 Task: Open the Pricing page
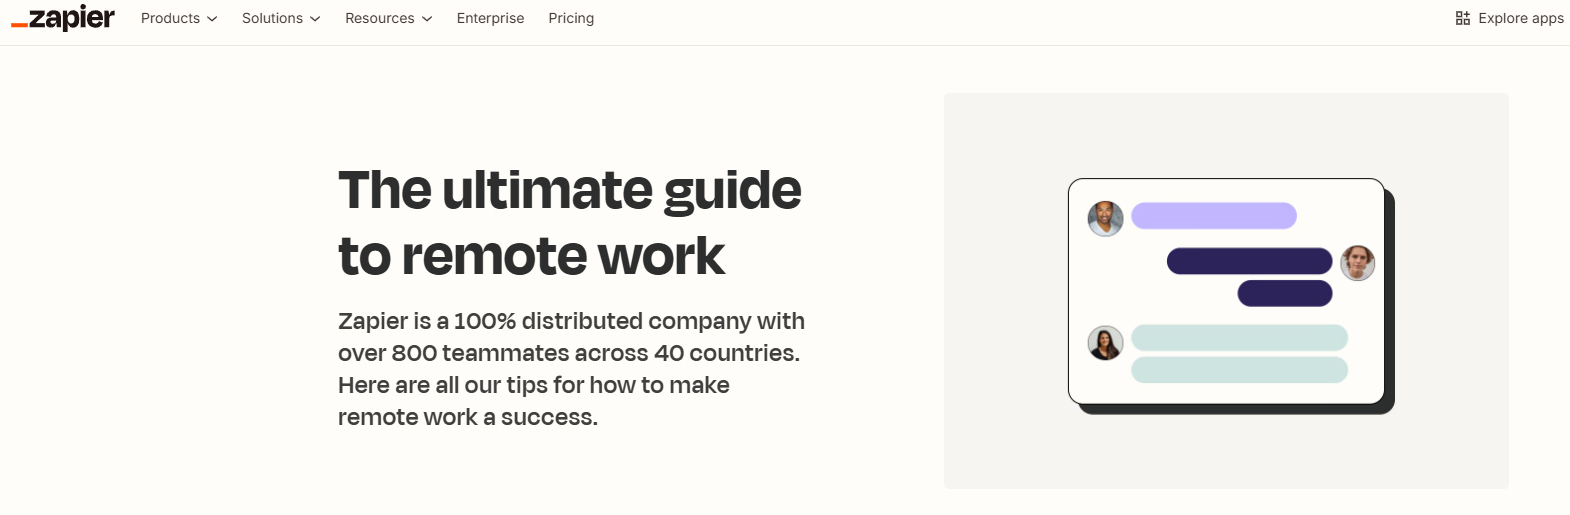[x=571, y=18]
